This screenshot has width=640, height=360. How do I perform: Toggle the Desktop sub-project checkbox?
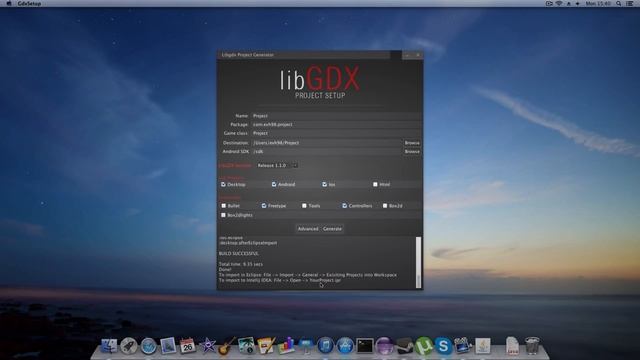point(223,184)
